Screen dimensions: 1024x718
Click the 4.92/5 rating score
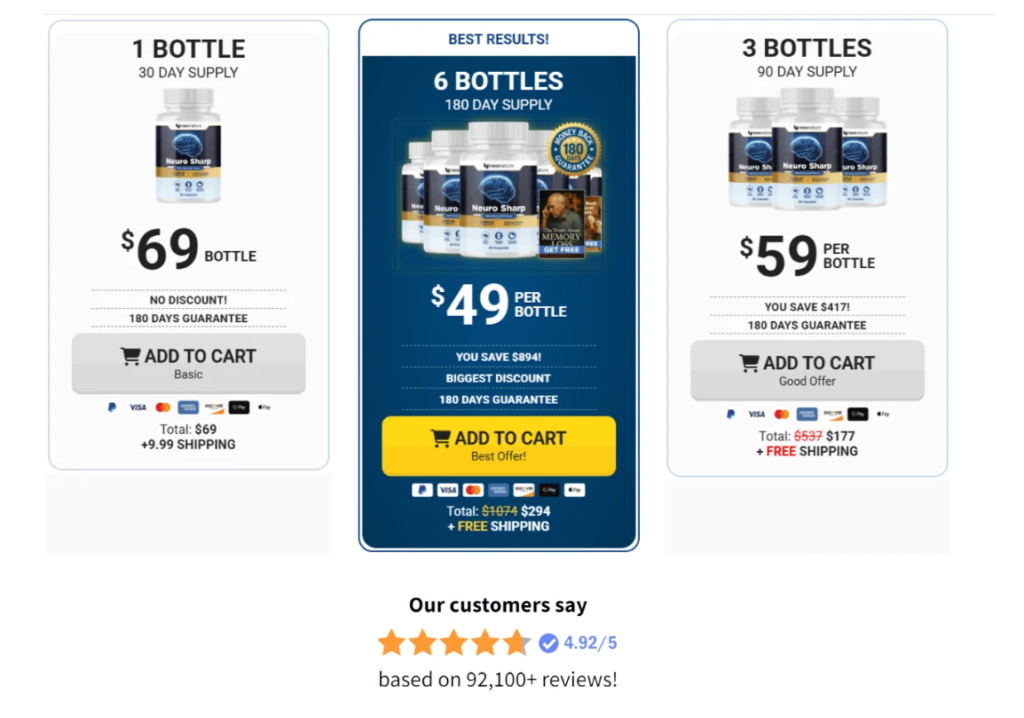point(591,643)
